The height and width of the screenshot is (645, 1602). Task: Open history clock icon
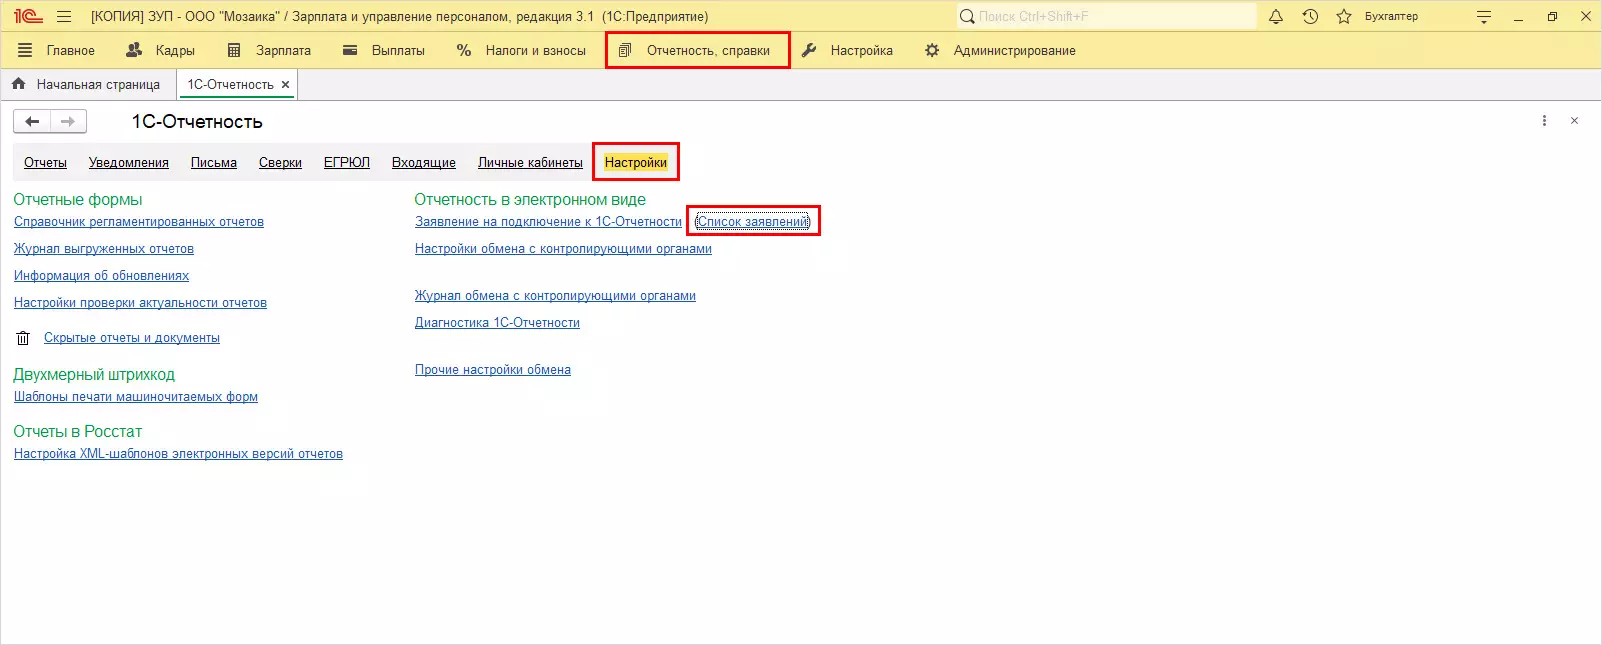[1310, 16]
